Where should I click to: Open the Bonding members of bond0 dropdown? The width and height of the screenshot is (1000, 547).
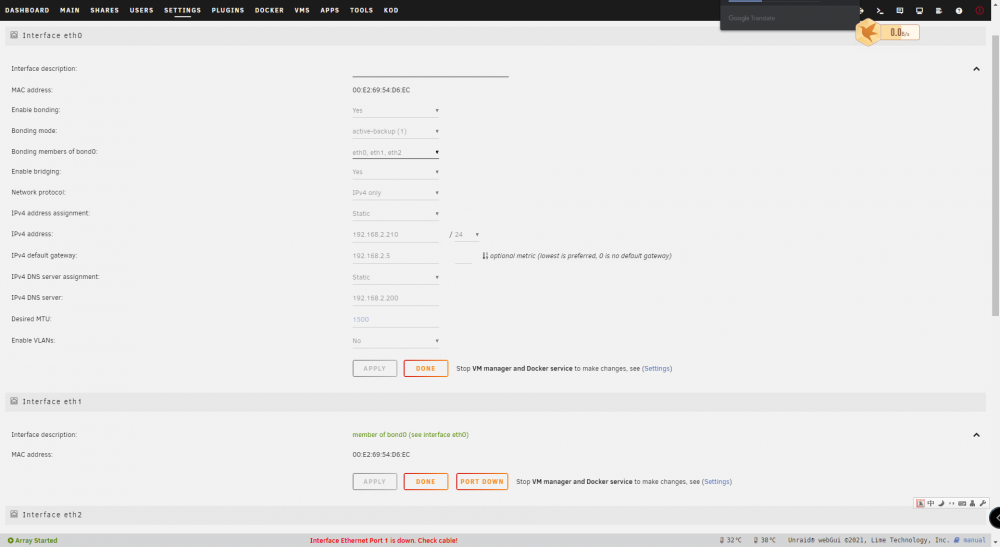395,152
